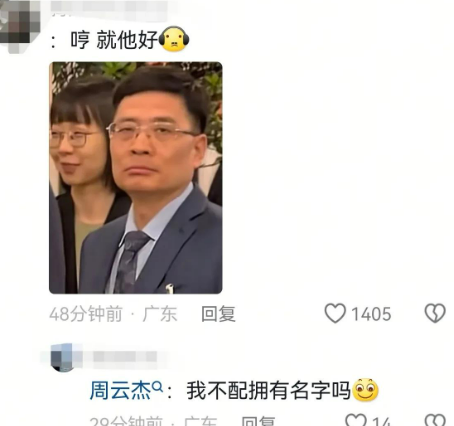The width and height of the screenshot is (454, 426).
Task: Open the second commenter's blurred avatar
Action: pos(62,358)
